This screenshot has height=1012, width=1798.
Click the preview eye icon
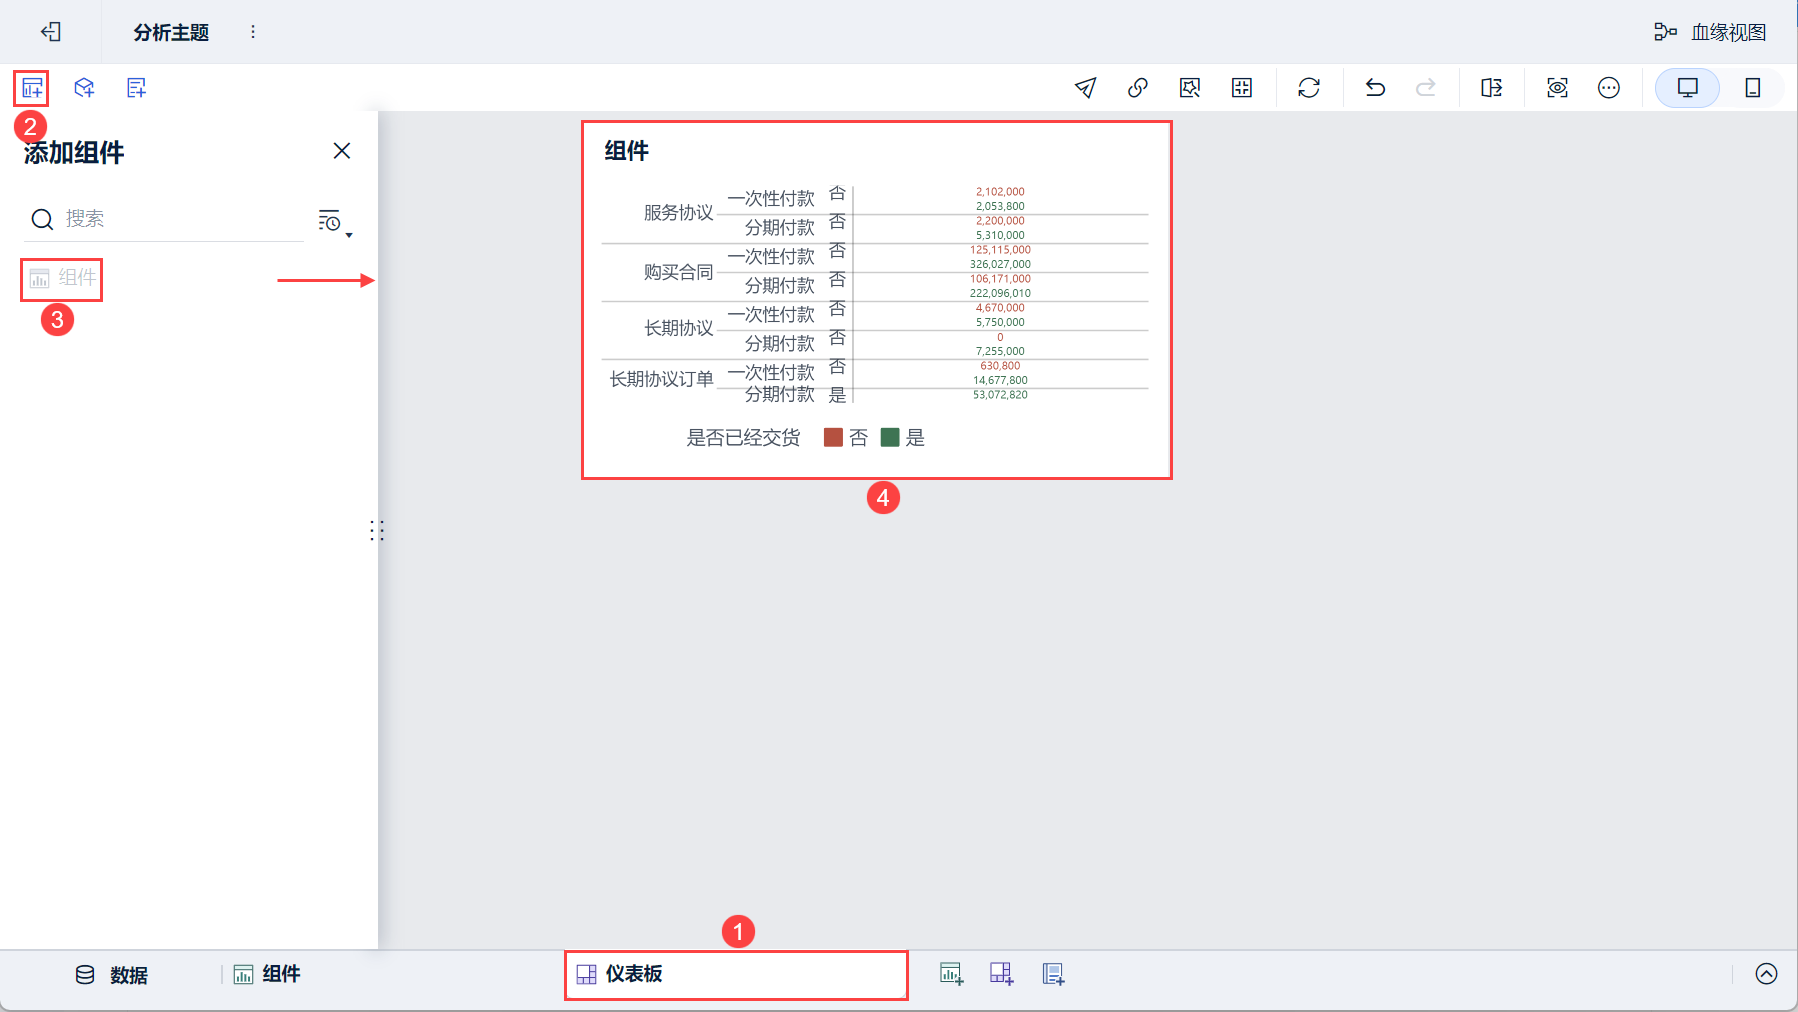1557,88
